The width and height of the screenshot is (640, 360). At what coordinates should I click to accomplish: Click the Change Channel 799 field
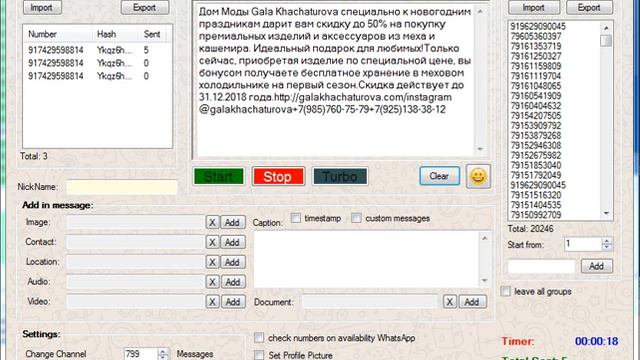click(140, 353)
